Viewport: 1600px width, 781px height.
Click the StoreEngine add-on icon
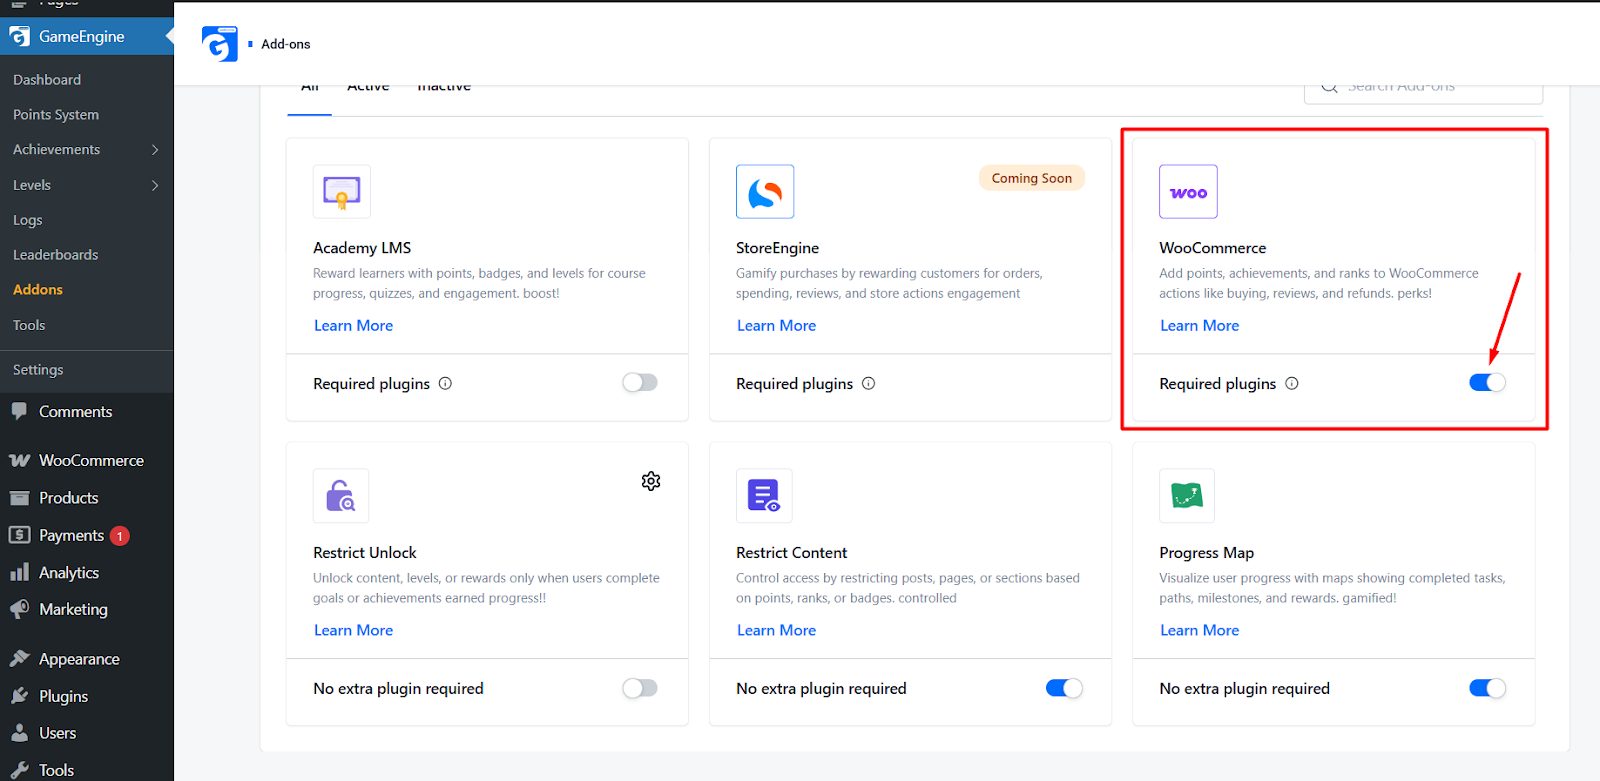coord(765,191)
